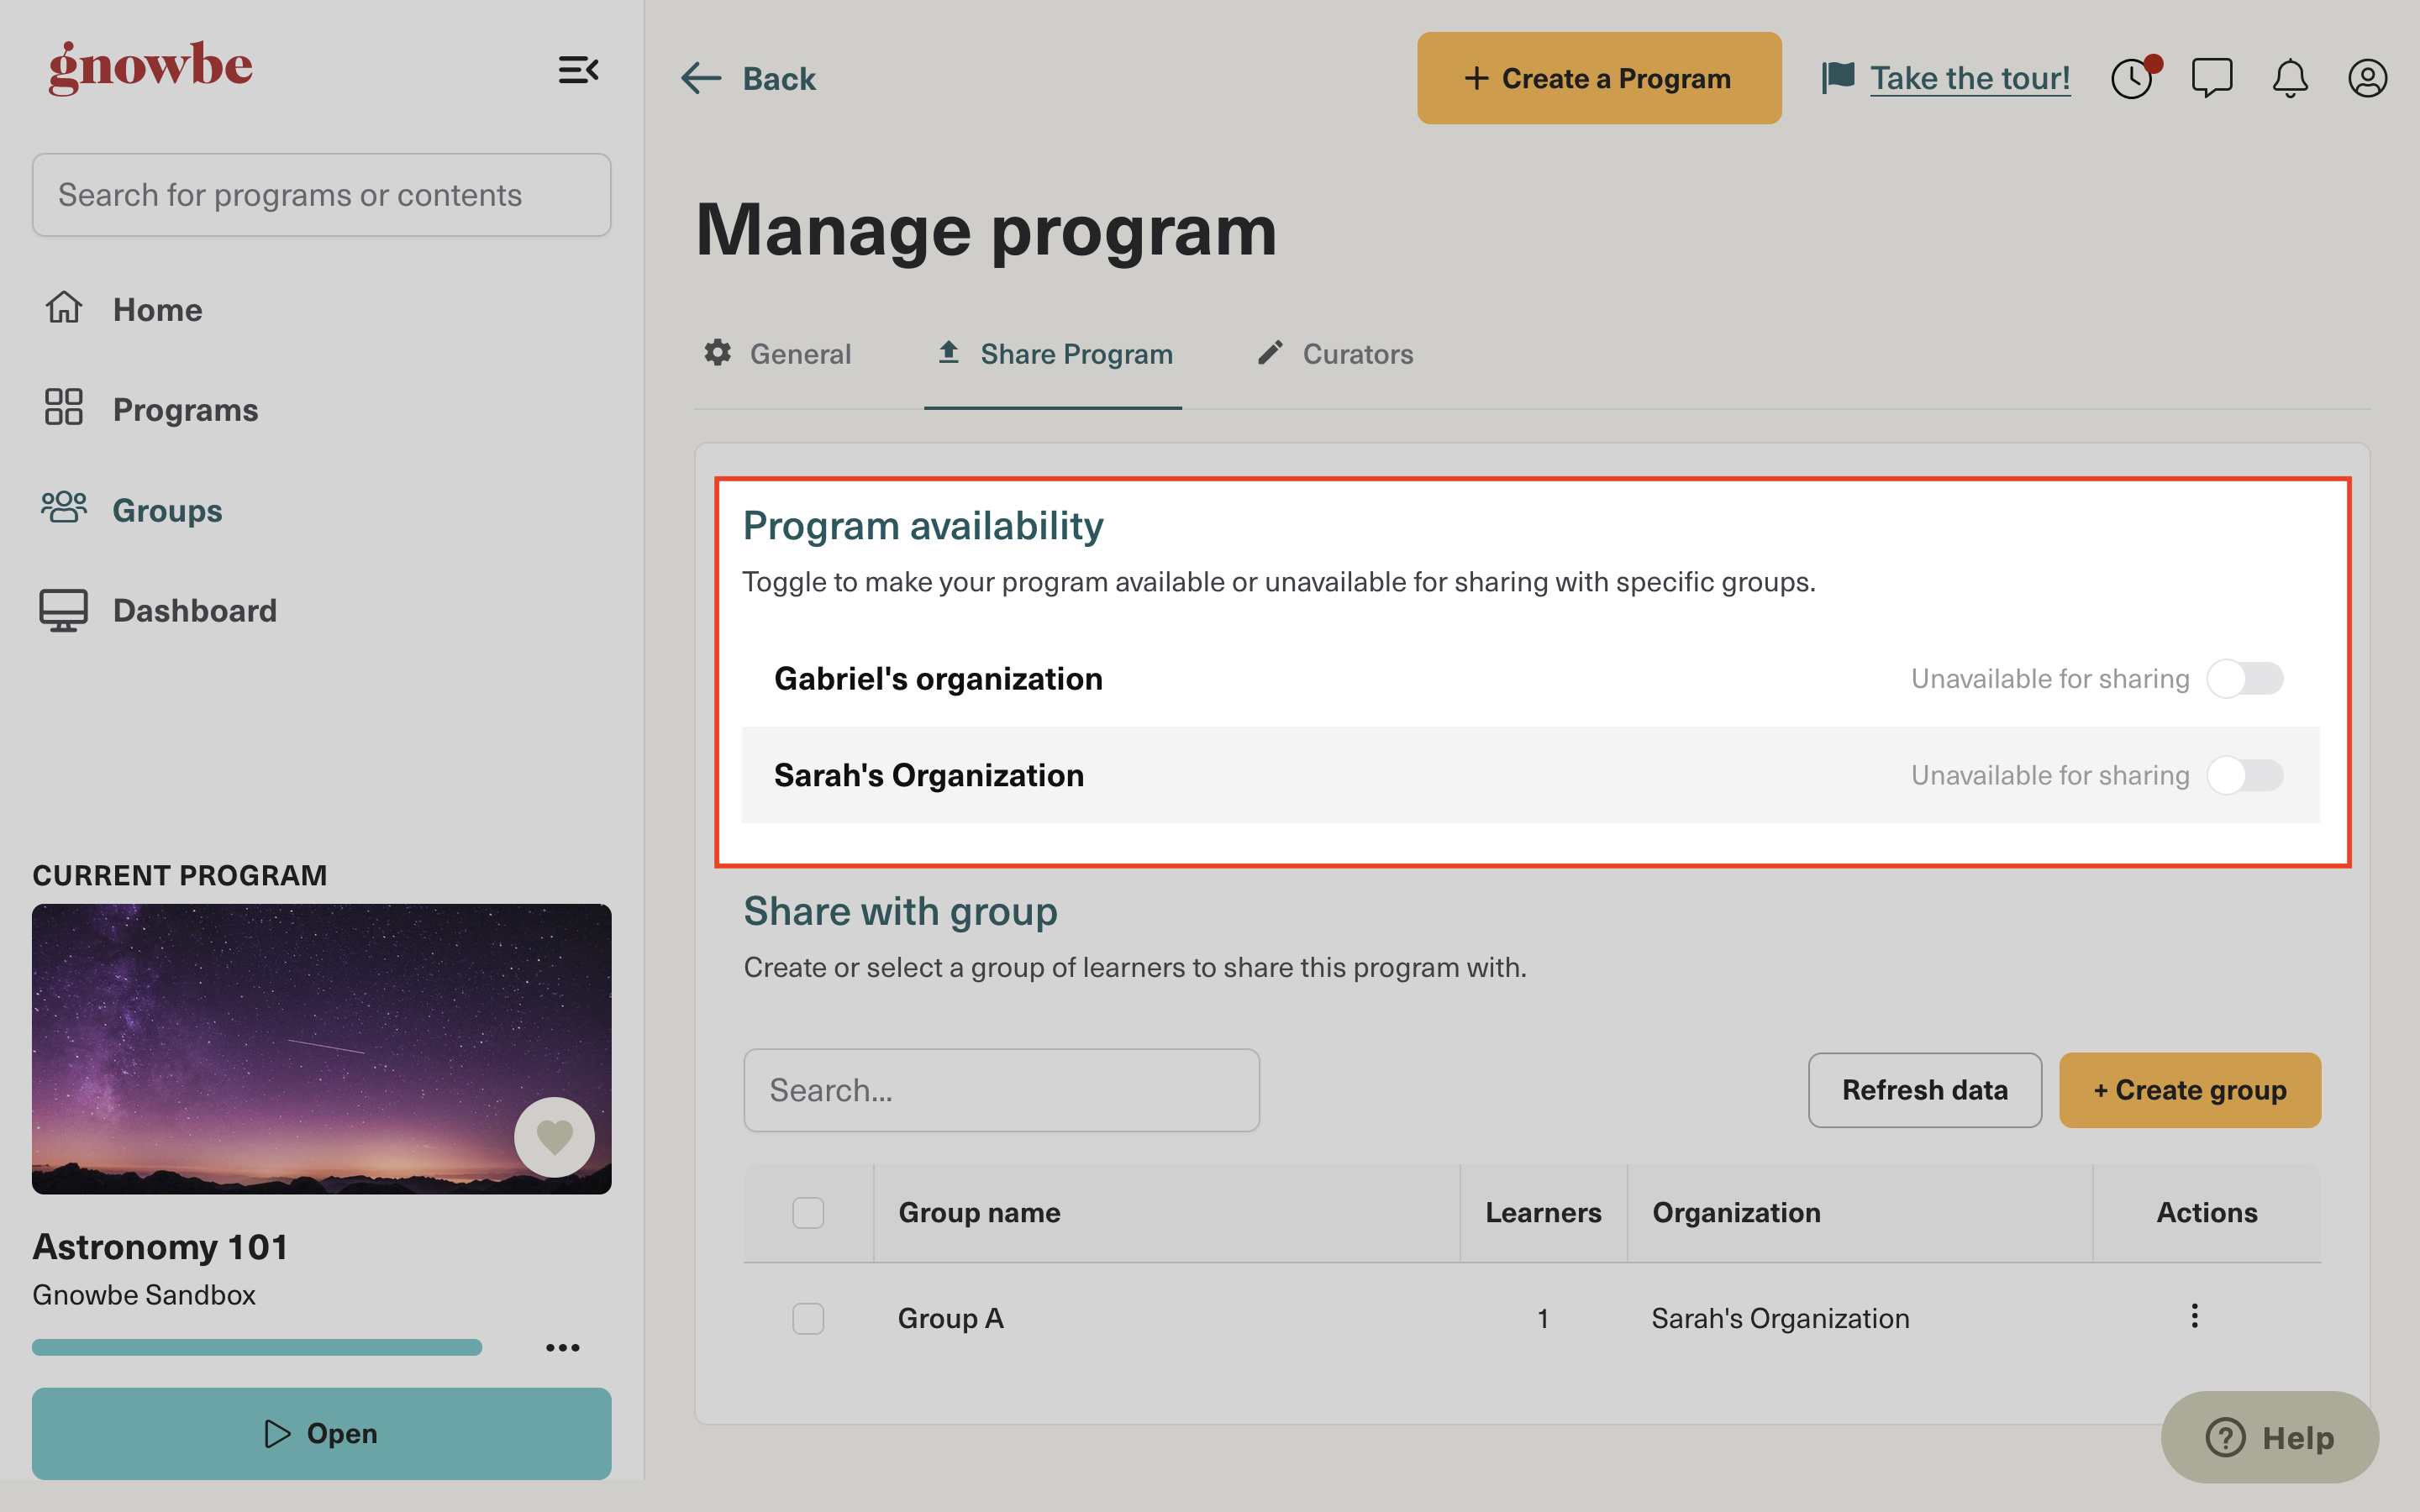This screenshot has width=2420, height=1512.
Task: Open notifications bell
Action: (x=2289, y=77)
